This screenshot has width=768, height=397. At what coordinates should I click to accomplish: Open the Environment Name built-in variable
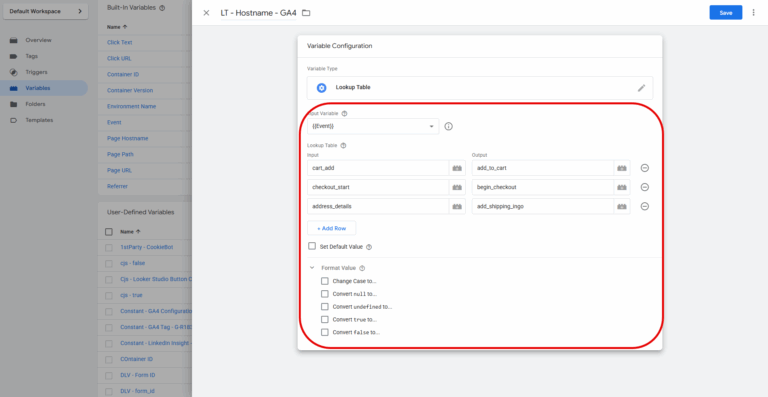click(131, 106)
